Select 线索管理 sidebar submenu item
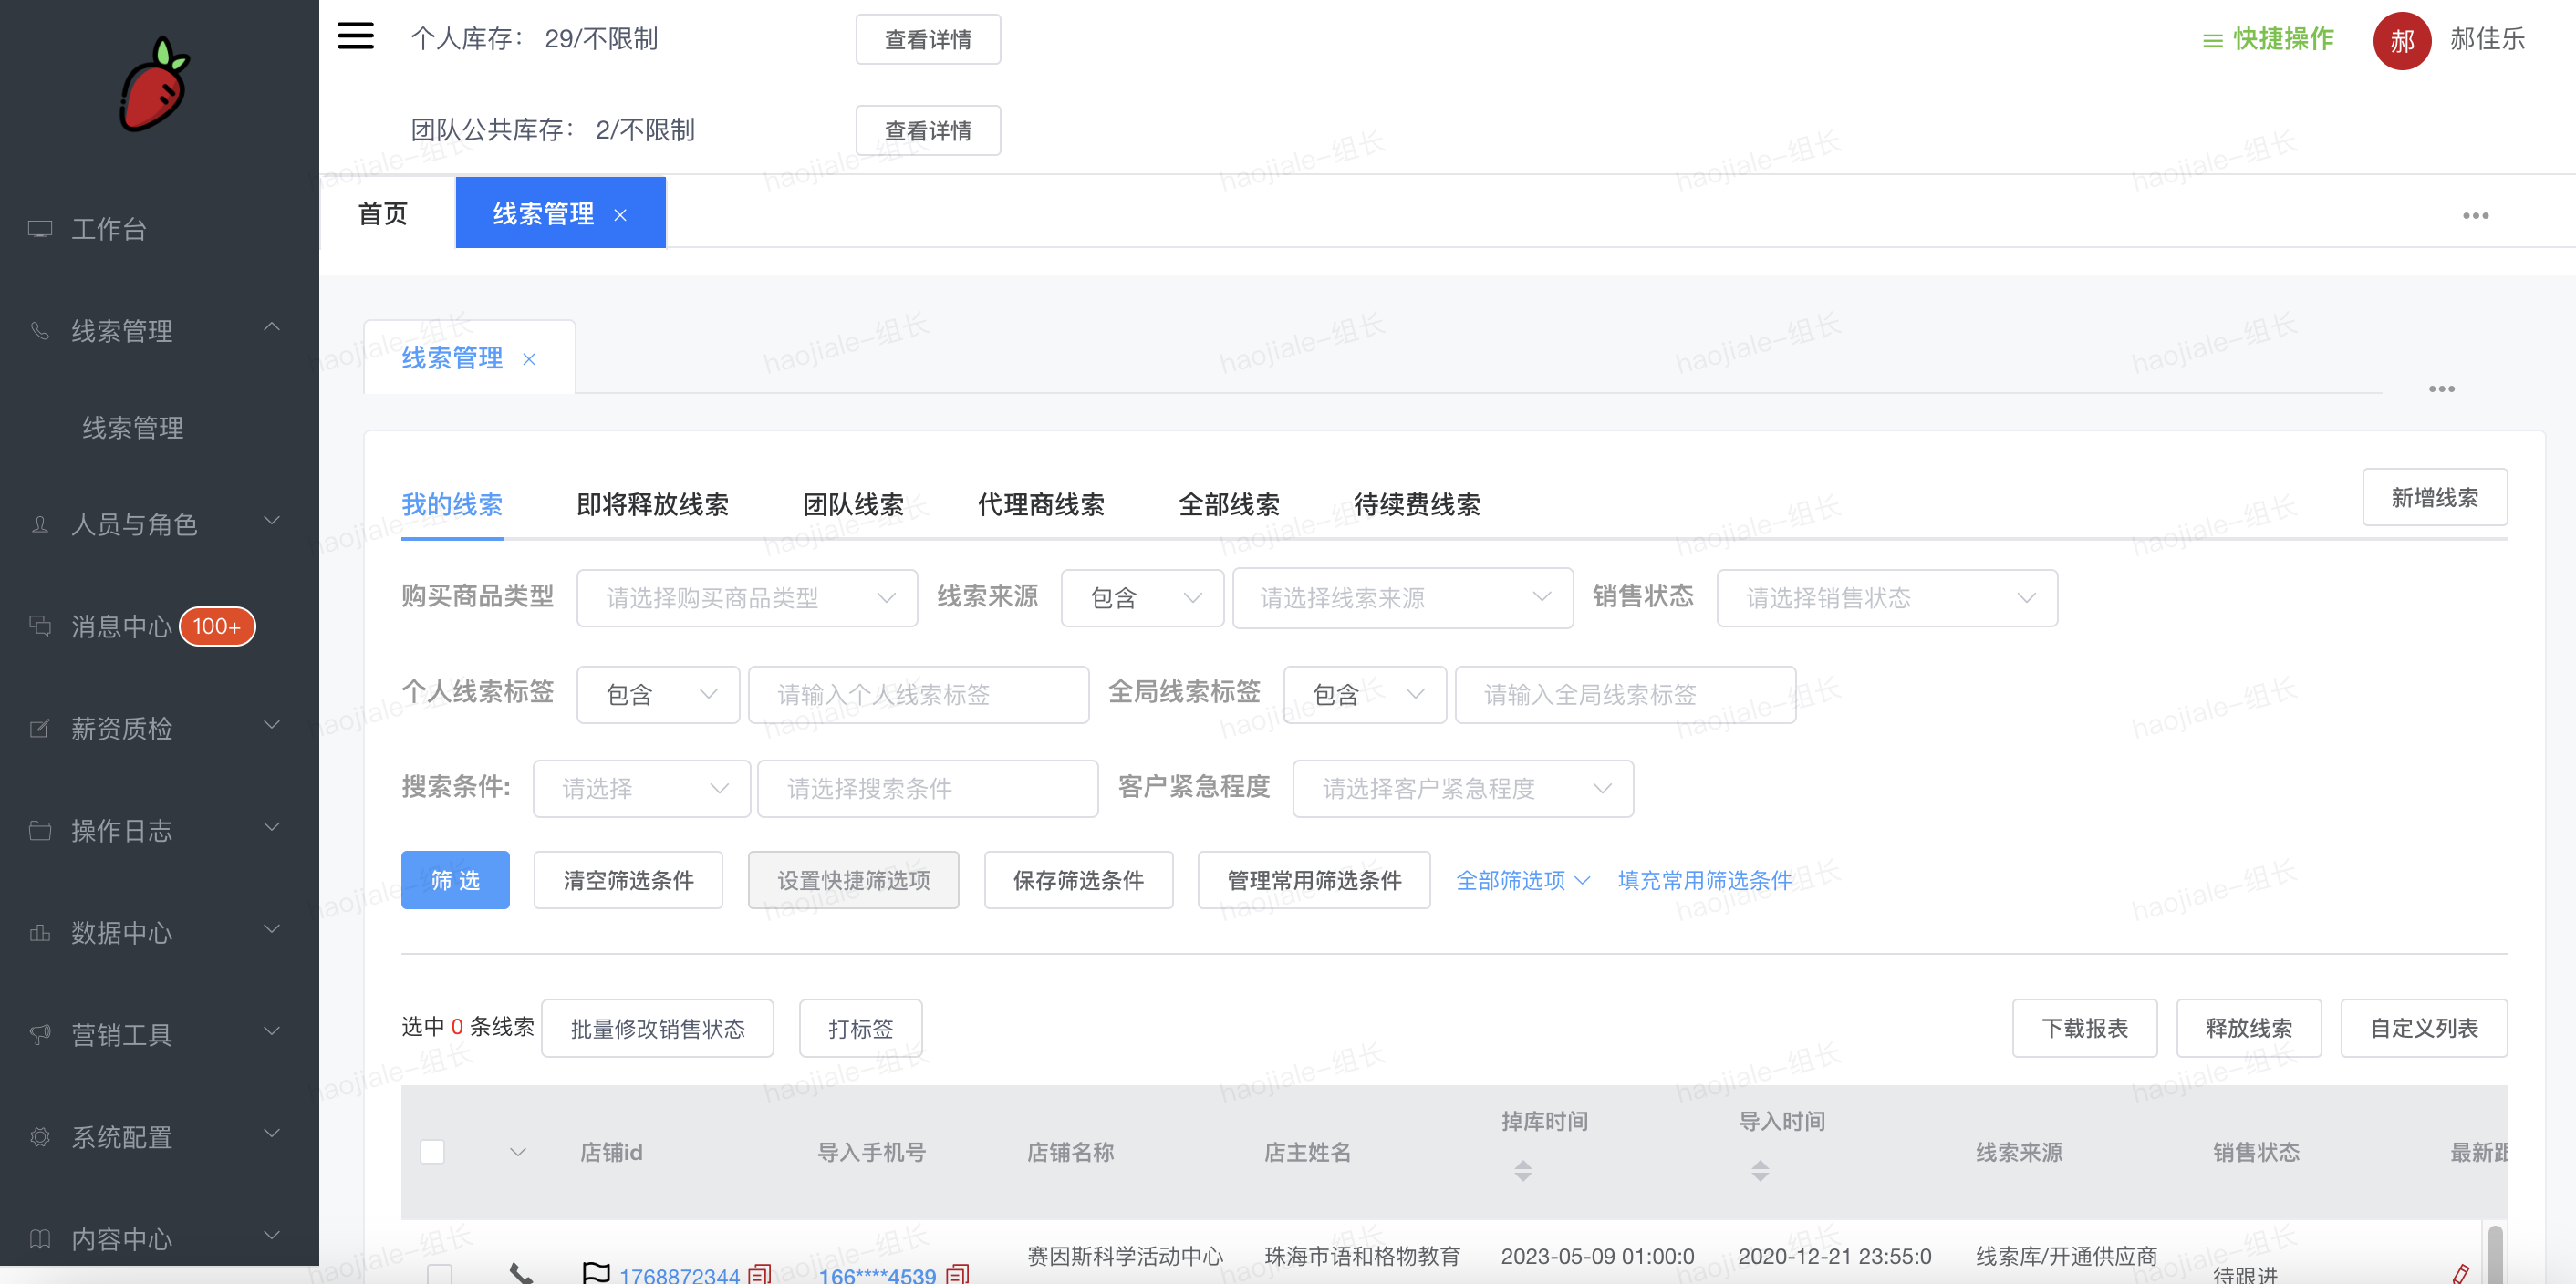The image size is (2576, 1284). pyautogui.click(x=133, y=428)
